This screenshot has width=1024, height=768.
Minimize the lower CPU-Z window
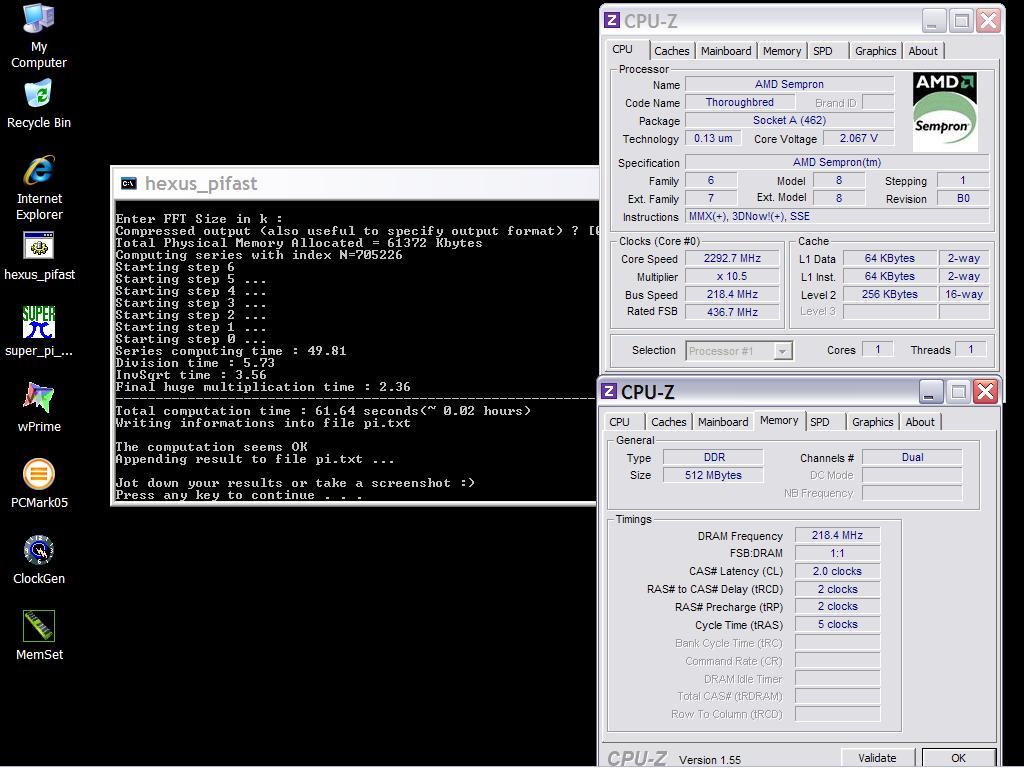[931, 392]
